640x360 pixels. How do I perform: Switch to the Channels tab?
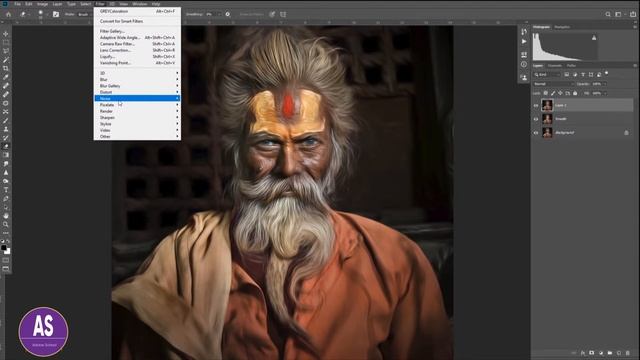point(555,65)
